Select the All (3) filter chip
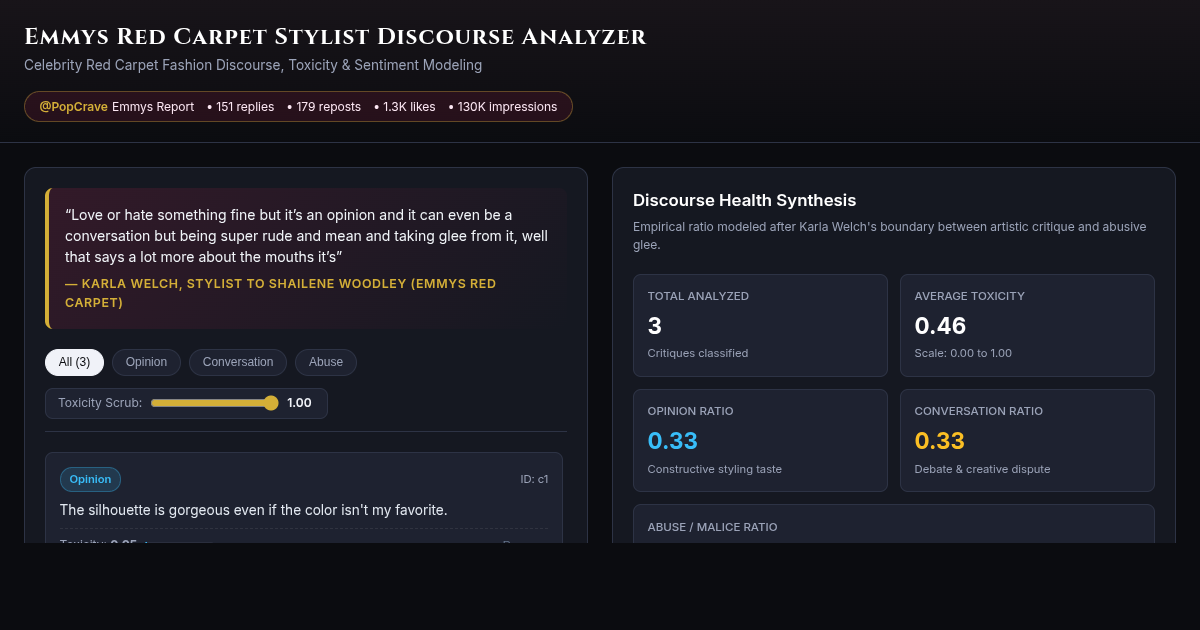 tap(74, 362)
